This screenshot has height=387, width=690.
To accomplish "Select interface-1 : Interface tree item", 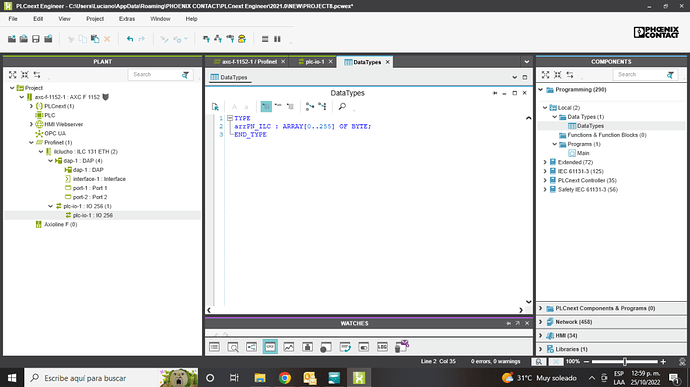I will 99,179.
